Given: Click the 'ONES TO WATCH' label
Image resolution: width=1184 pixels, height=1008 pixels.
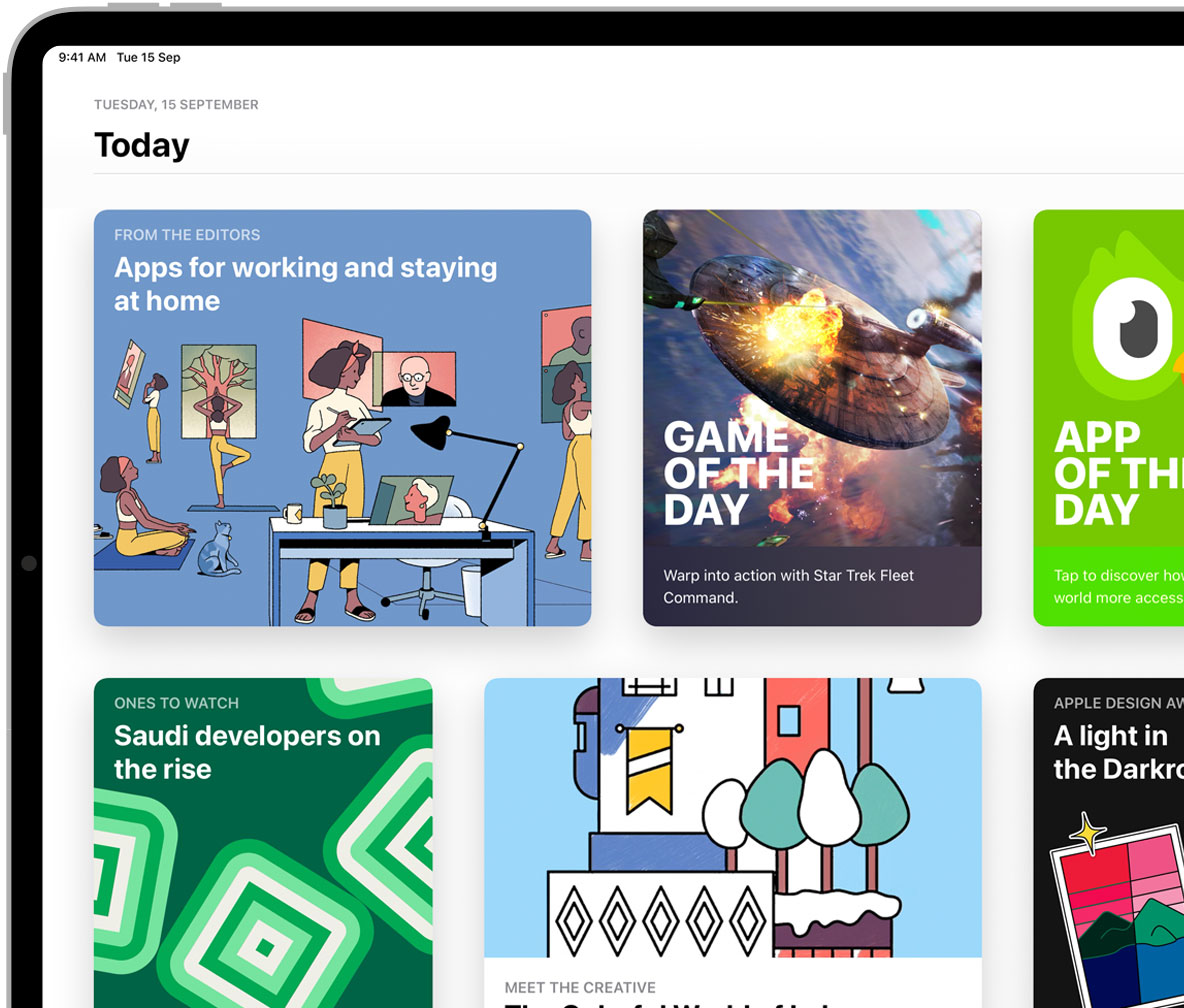Looking at the screenshot, I should [177, 703].
